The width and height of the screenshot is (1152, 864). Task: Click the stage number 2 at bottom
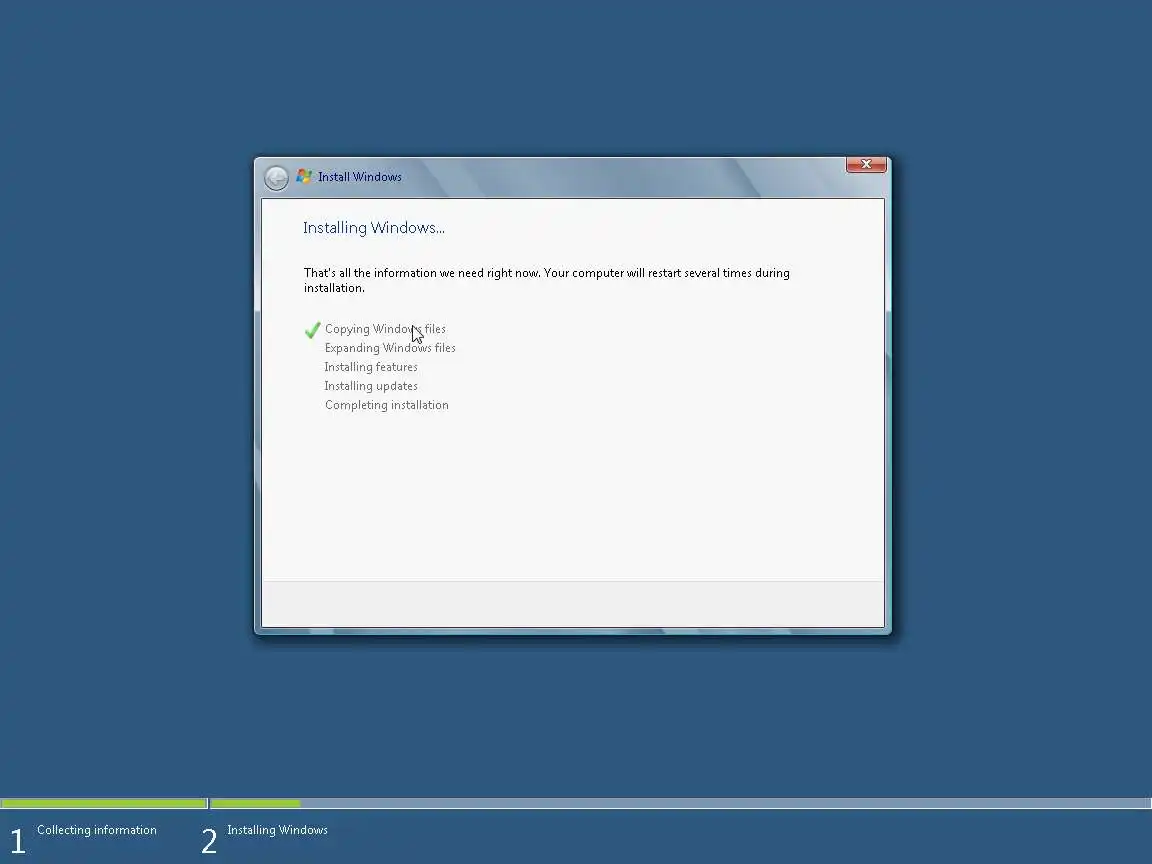209,840
